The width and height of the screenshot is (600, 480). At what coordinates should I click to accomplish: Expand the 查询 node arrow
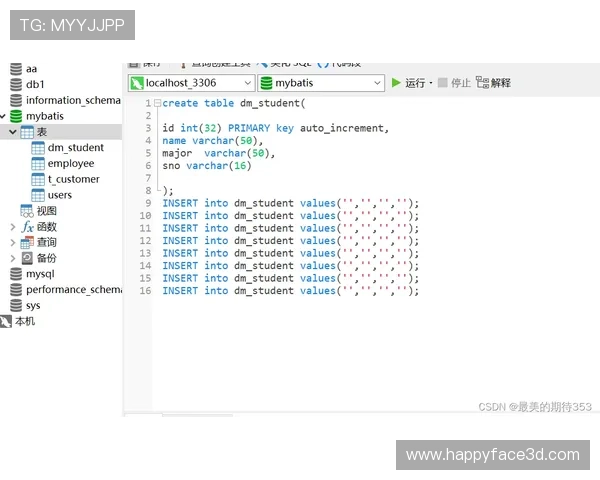[x=13, y=242]
